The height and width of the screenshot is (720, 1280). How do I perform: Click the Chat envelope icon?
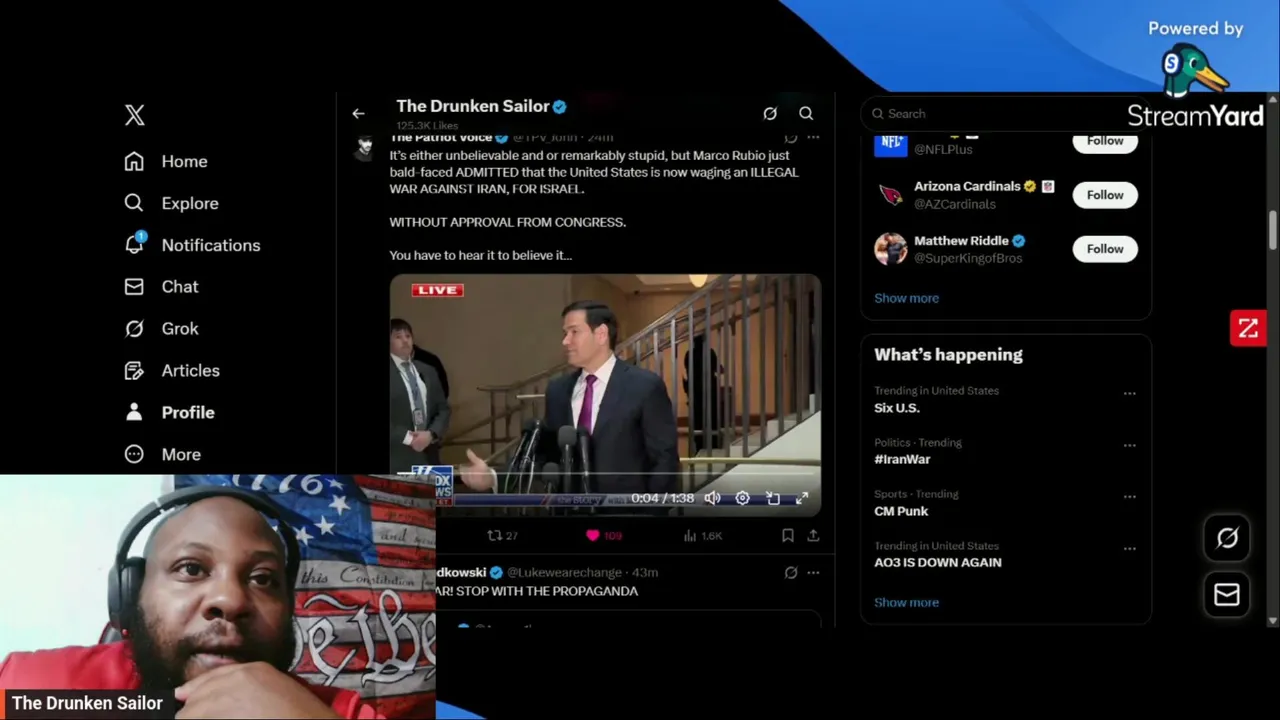134,287
